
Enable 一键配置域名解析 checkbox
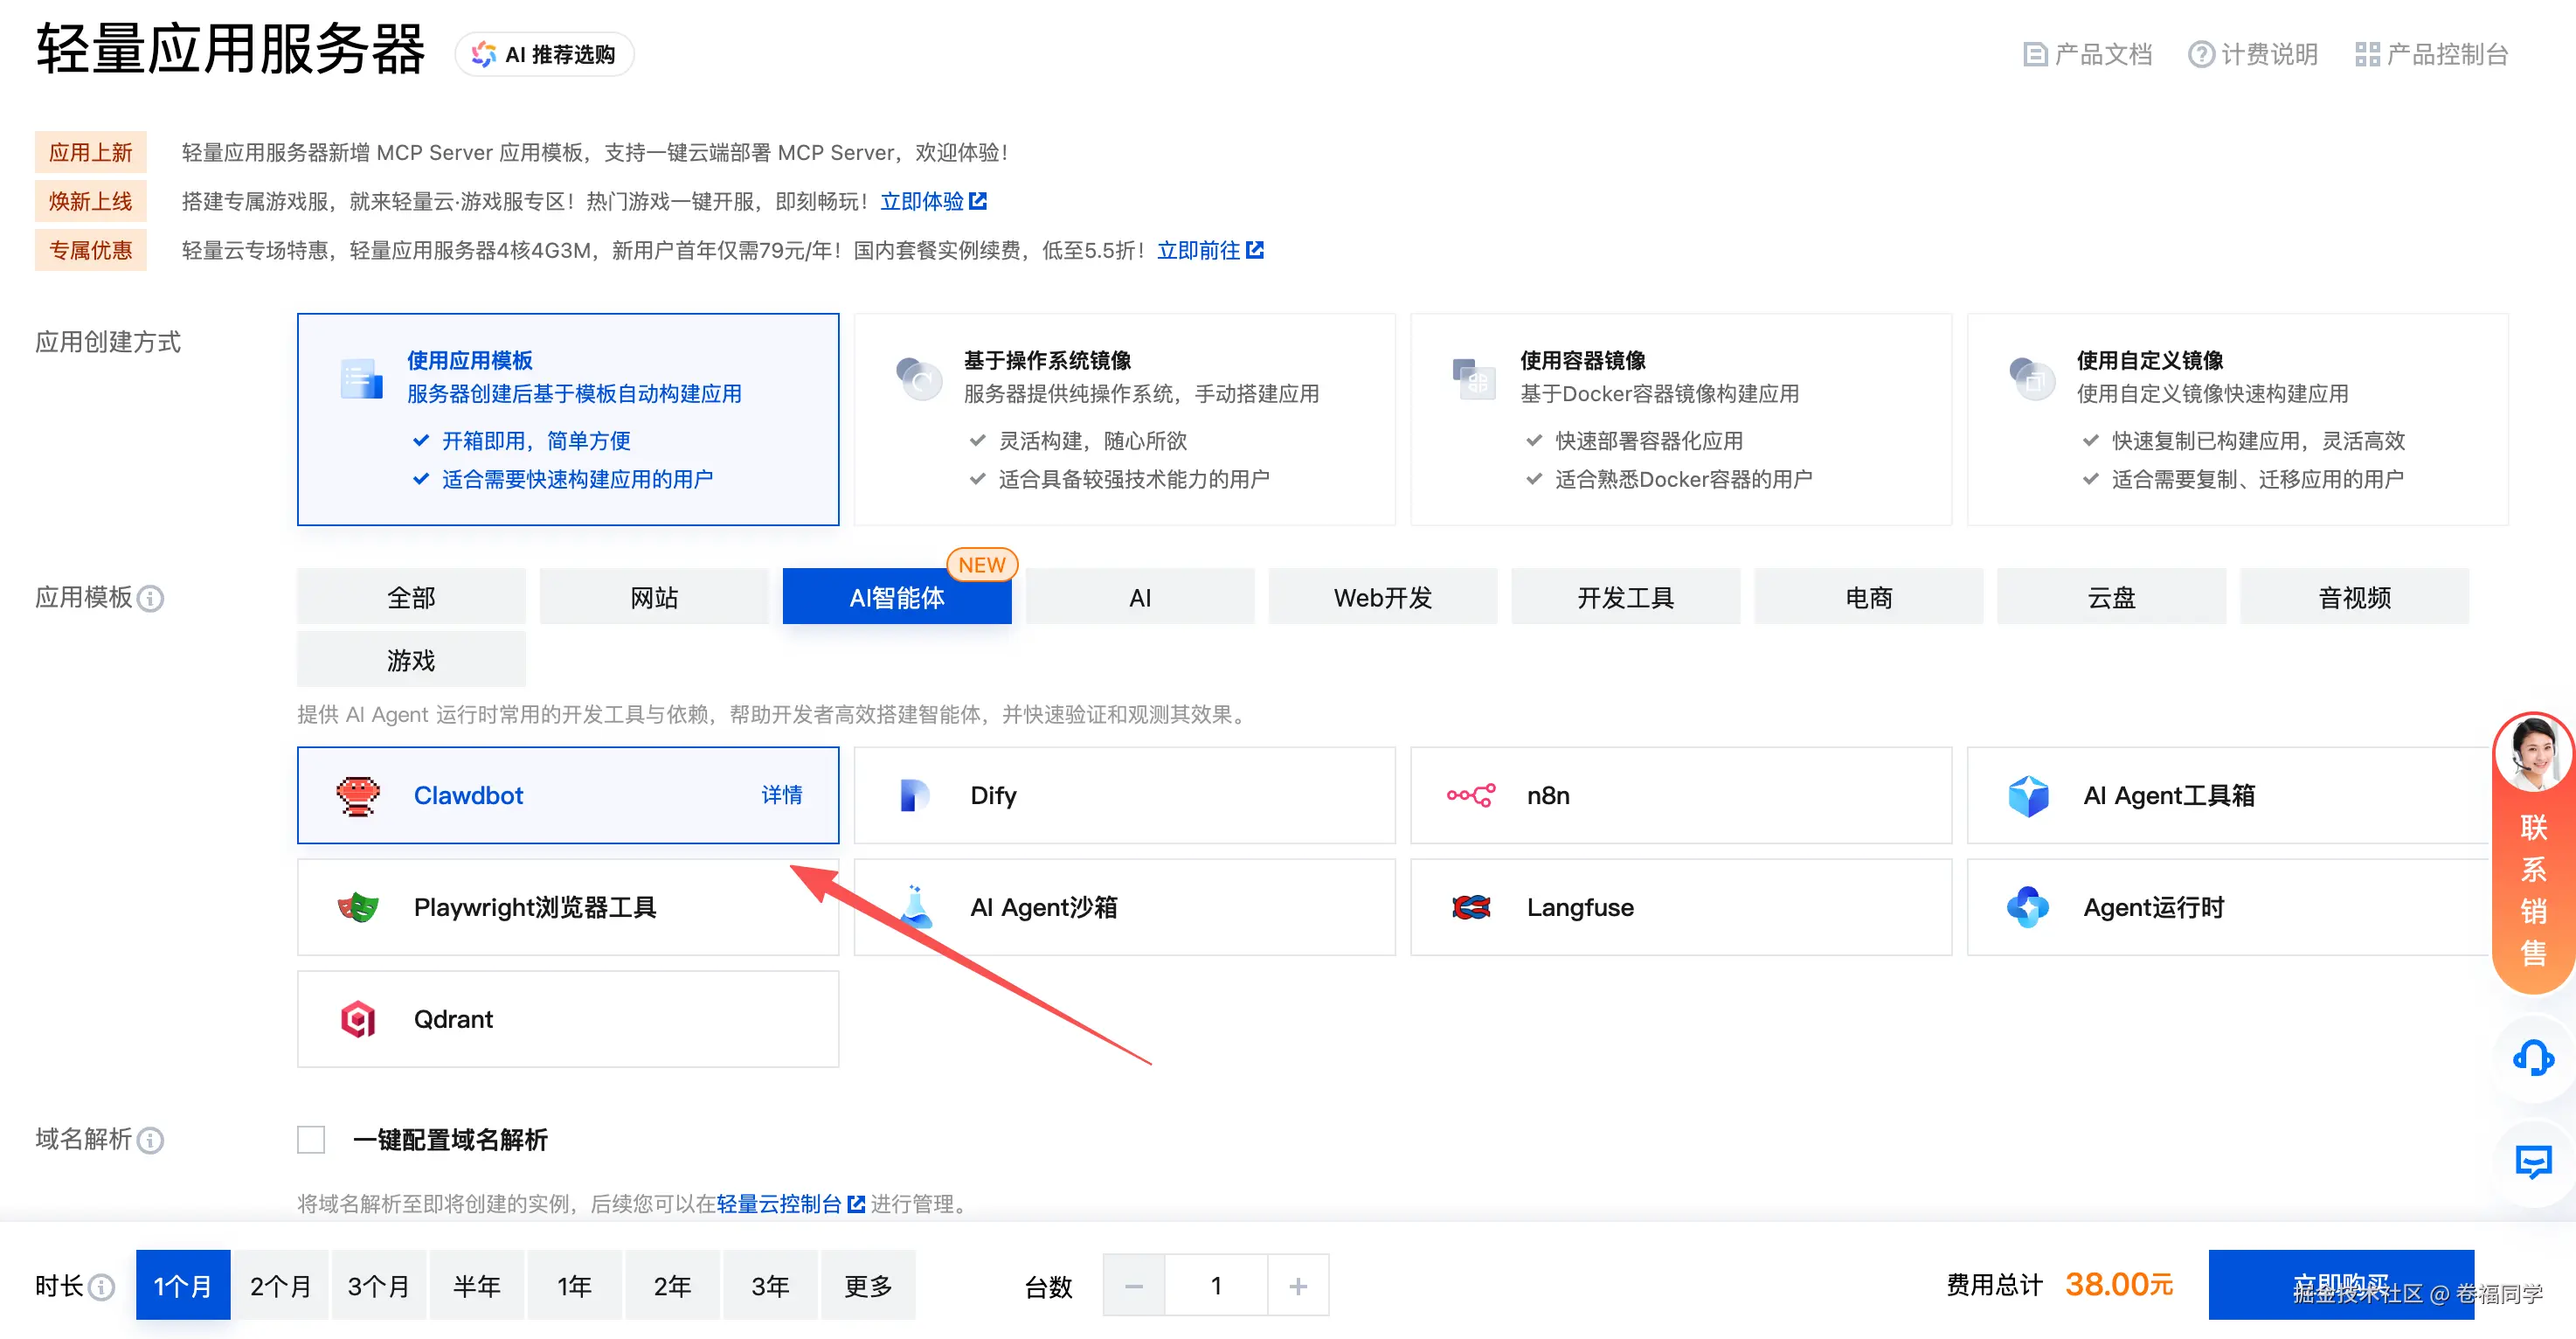pyautogui.click(x=311, y=1140)
